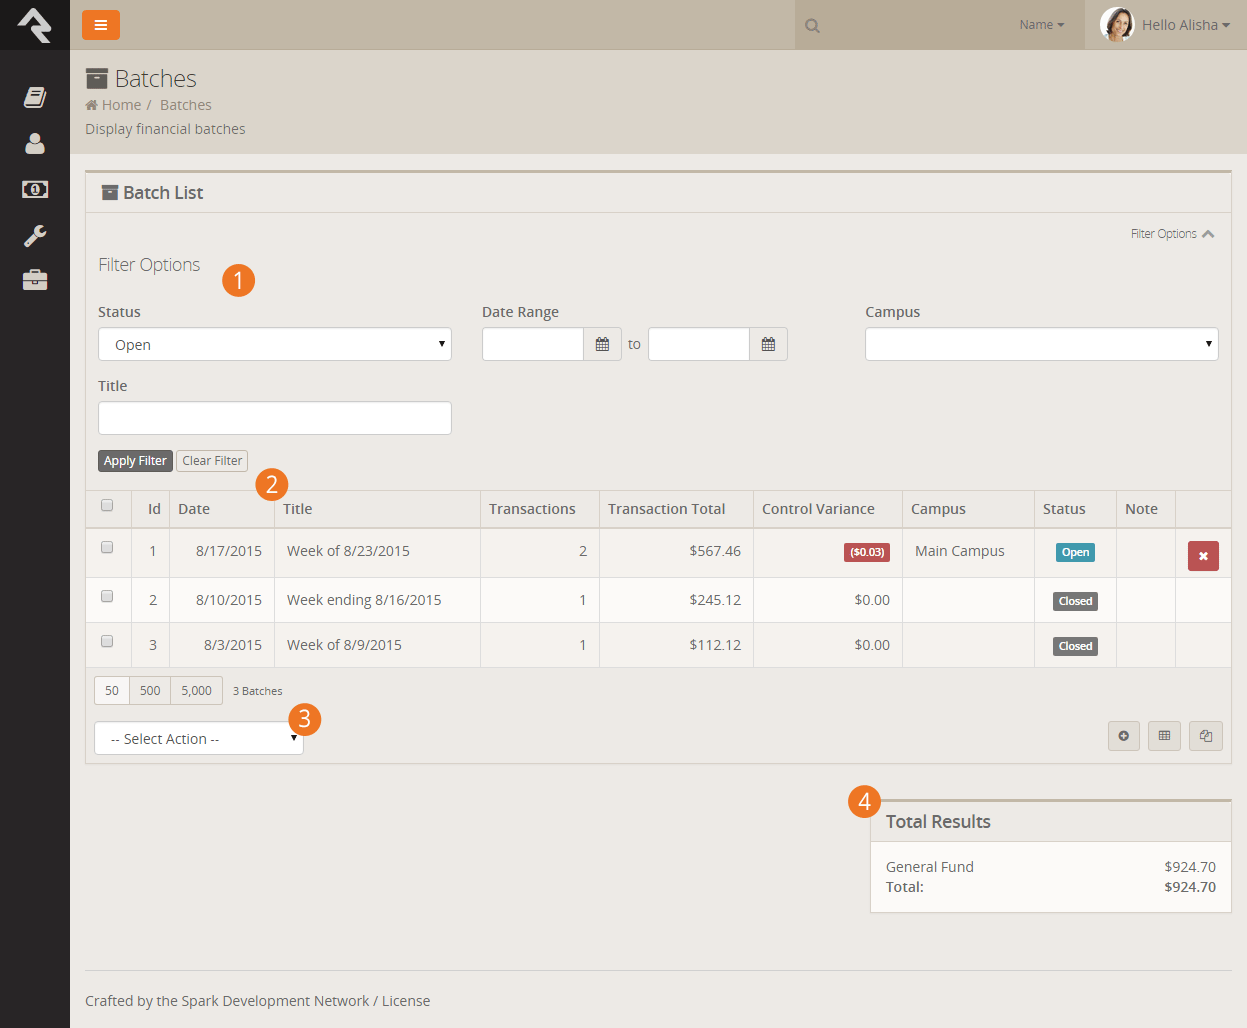Delete the Week of 8/23/2015 batch
The image size is (1247, 1028).
1203,556
